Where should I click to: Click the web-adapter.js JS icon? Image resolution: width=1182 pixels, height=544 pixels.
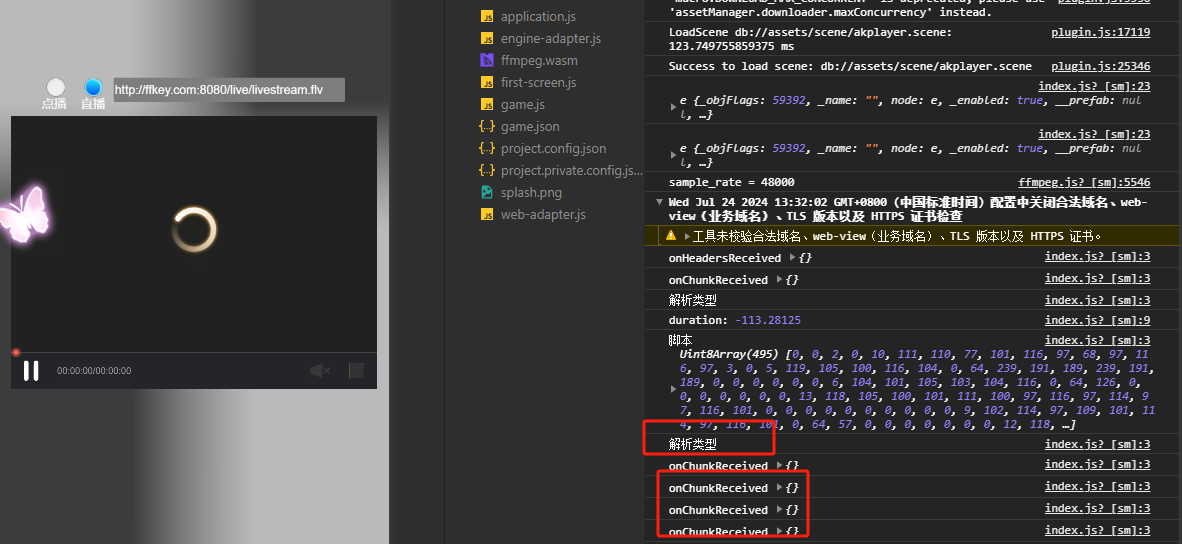pyautogui.click(x=487, y=214)
